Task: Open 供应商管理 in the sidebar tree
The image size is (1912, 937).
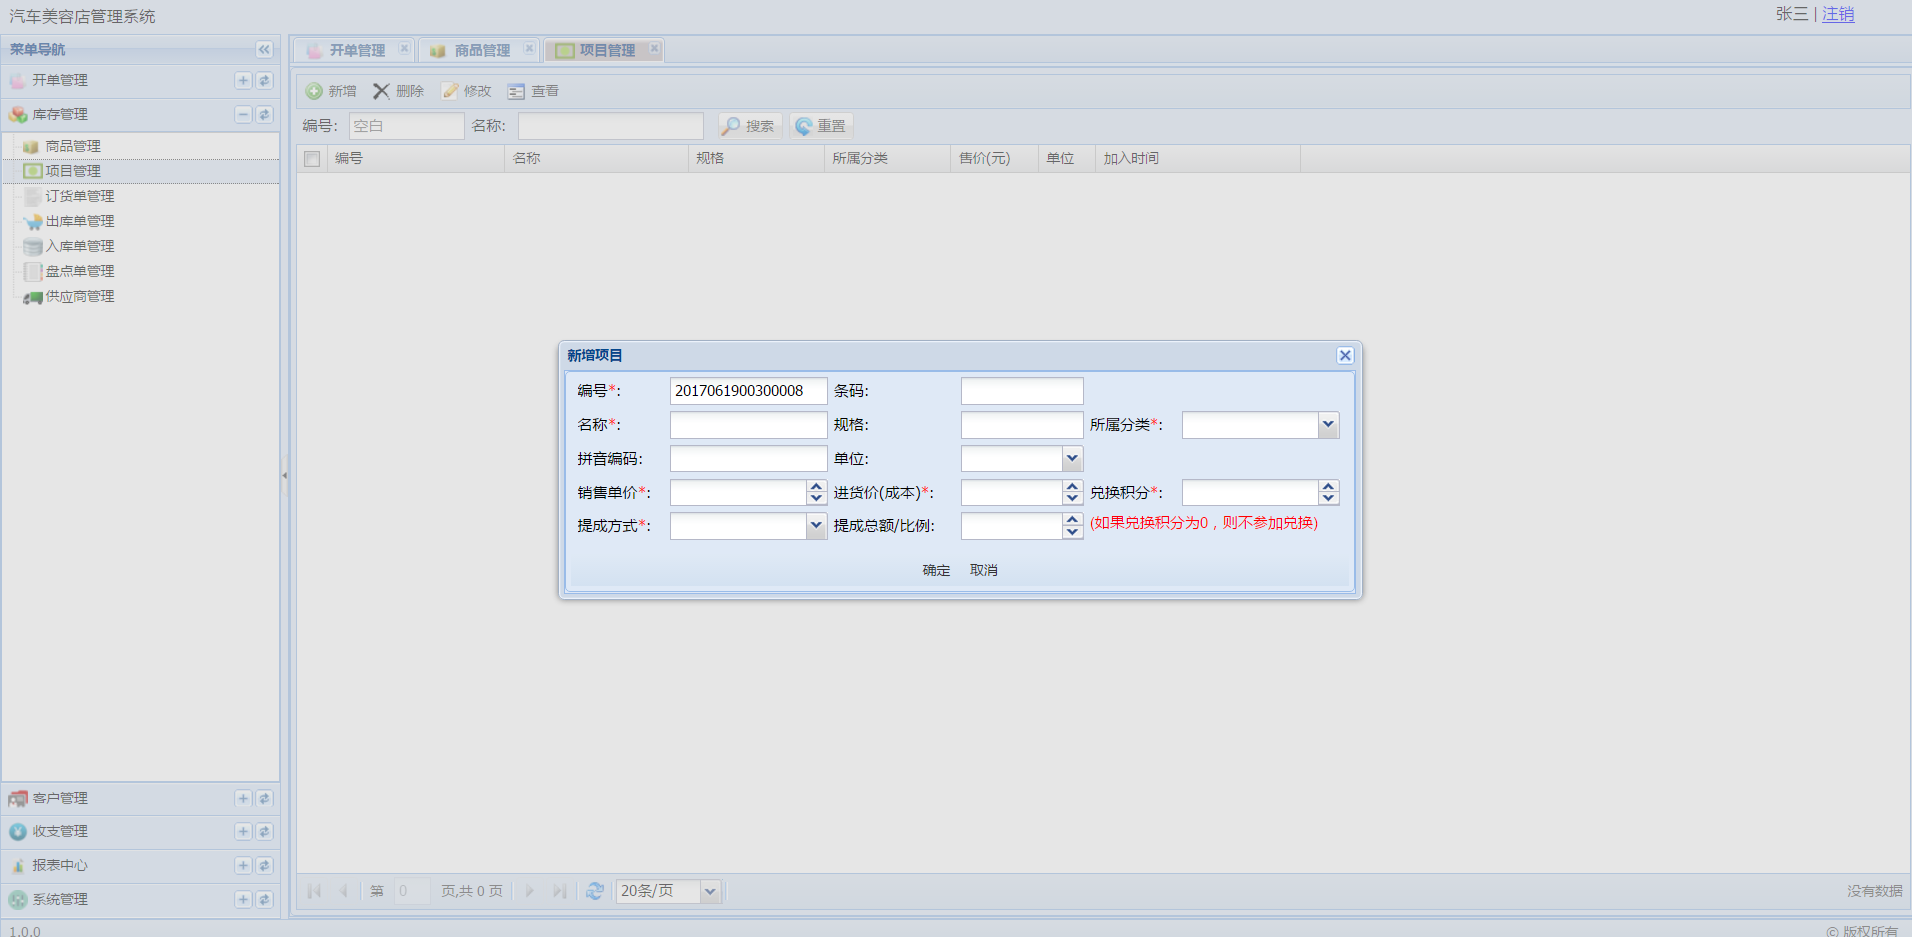Action: click(x=80, y=296)
